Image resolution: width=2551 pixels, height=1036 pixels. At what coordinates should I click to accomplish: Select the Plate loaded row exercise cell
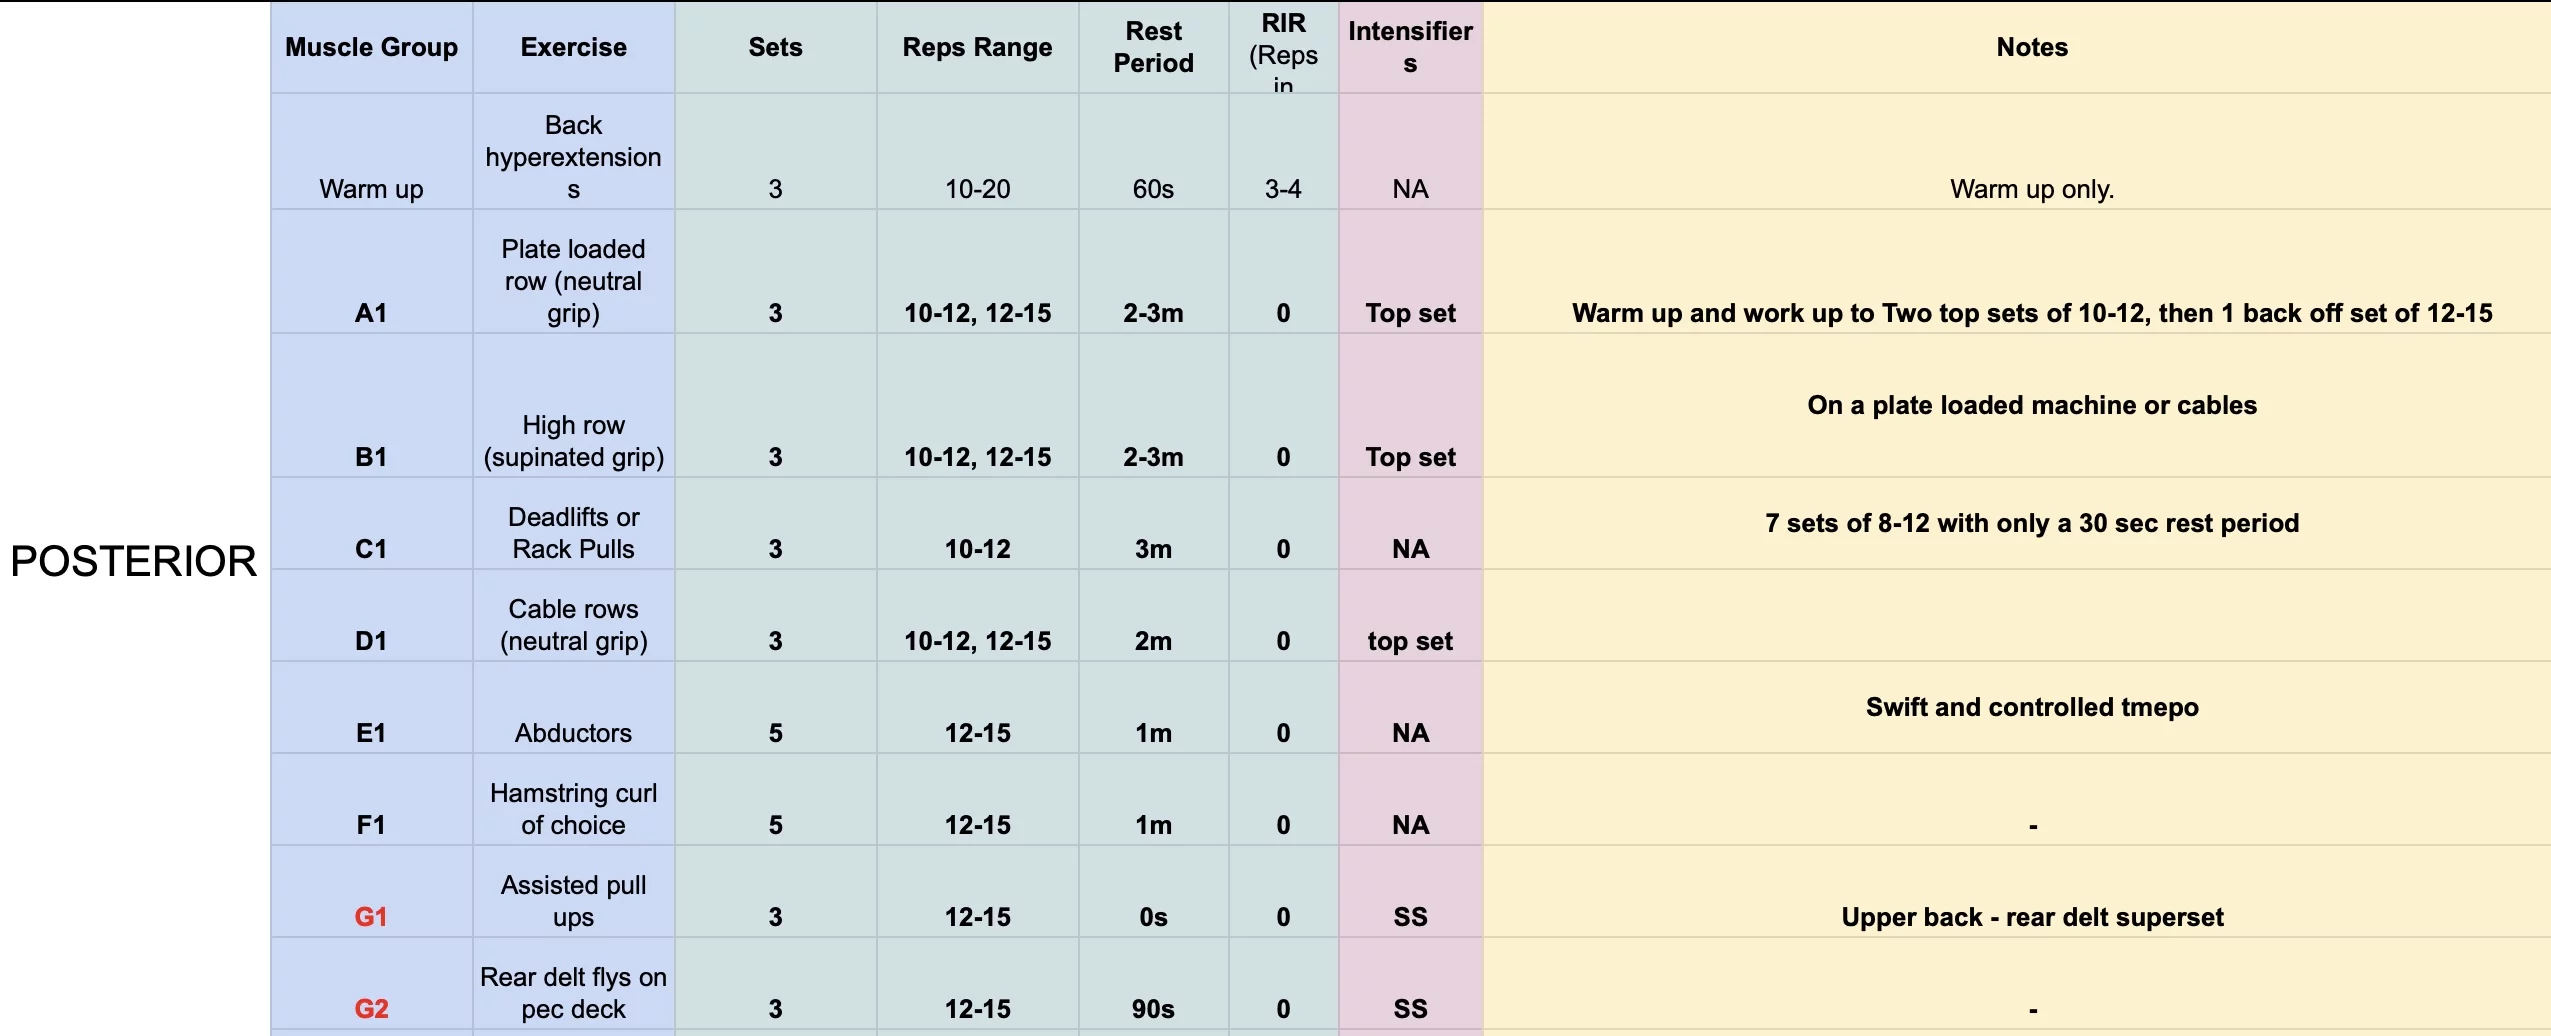click(573, 280)
